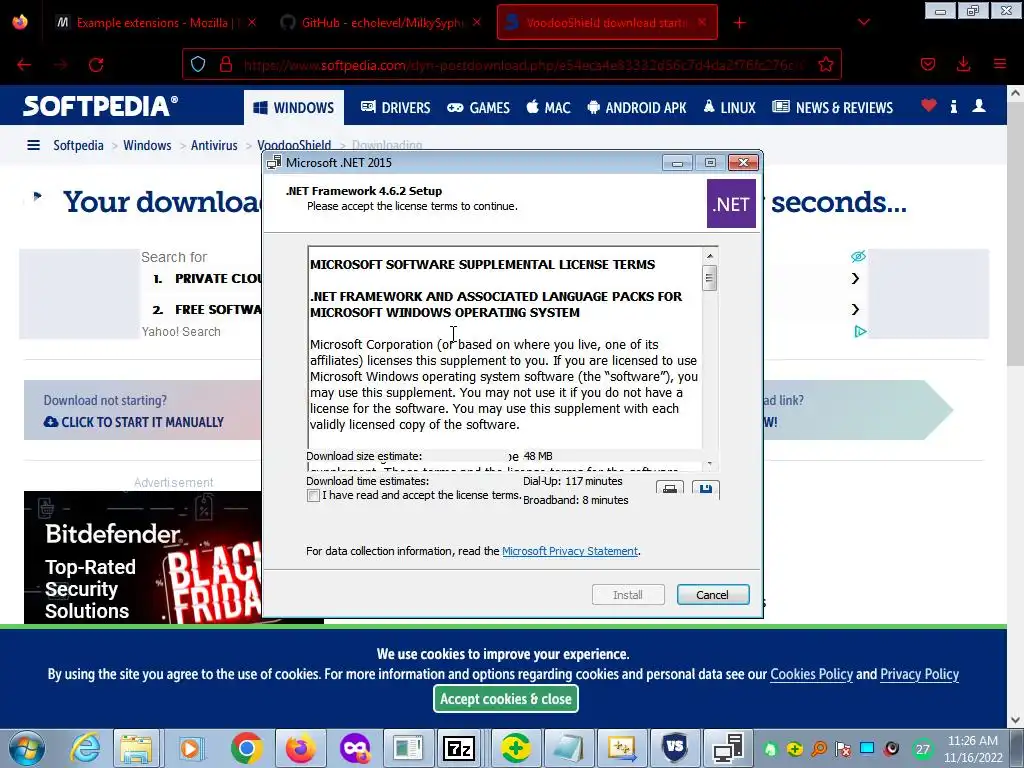This screenshot has height=768, width=1024.
Task: Open the Drivers section on Softpedia
Action: (396, 108)
